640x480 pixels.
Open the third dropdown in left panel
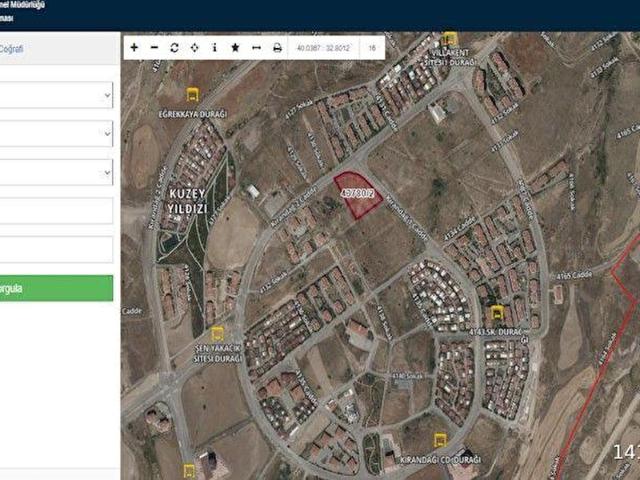coord(56,172)
